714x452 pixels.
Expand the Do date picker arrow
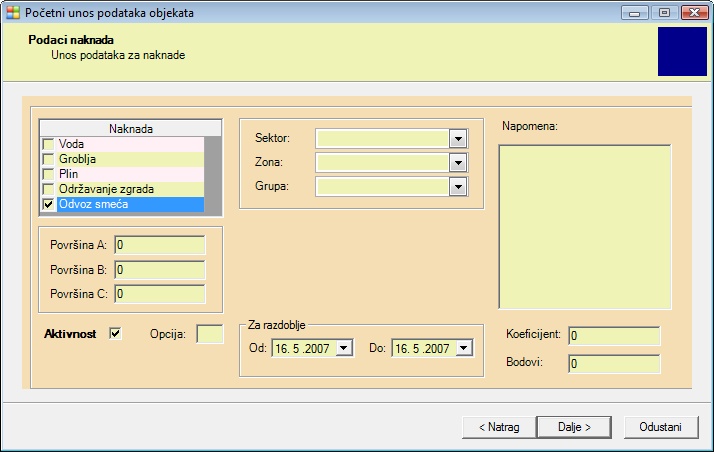point(464,348)
